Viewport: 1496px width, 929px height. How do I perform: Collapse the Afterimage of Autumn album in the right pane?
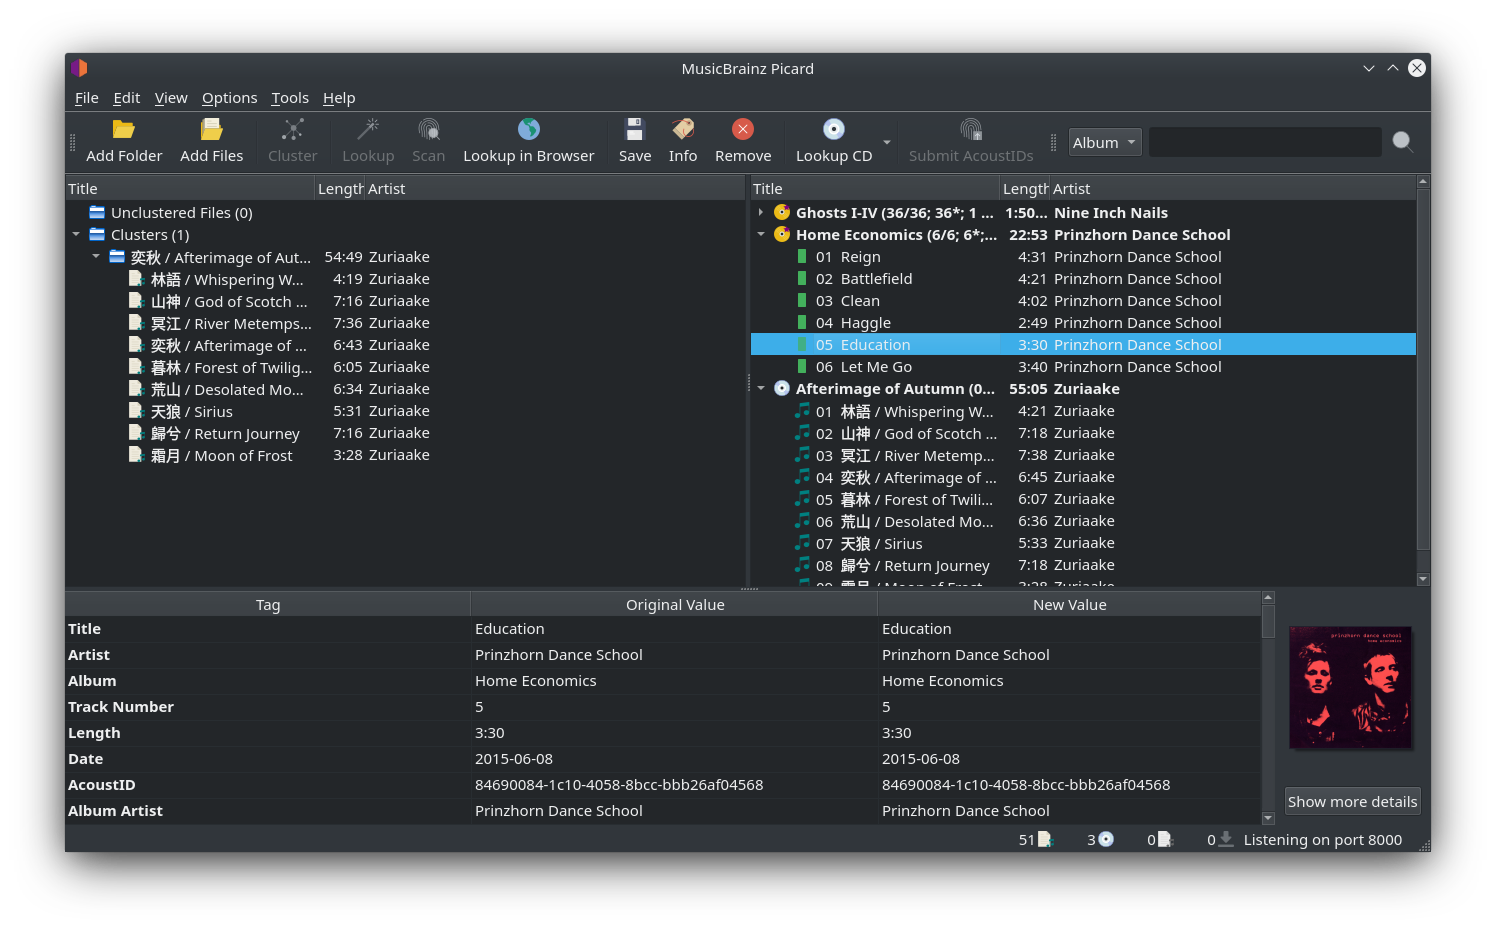pos(761,388)
